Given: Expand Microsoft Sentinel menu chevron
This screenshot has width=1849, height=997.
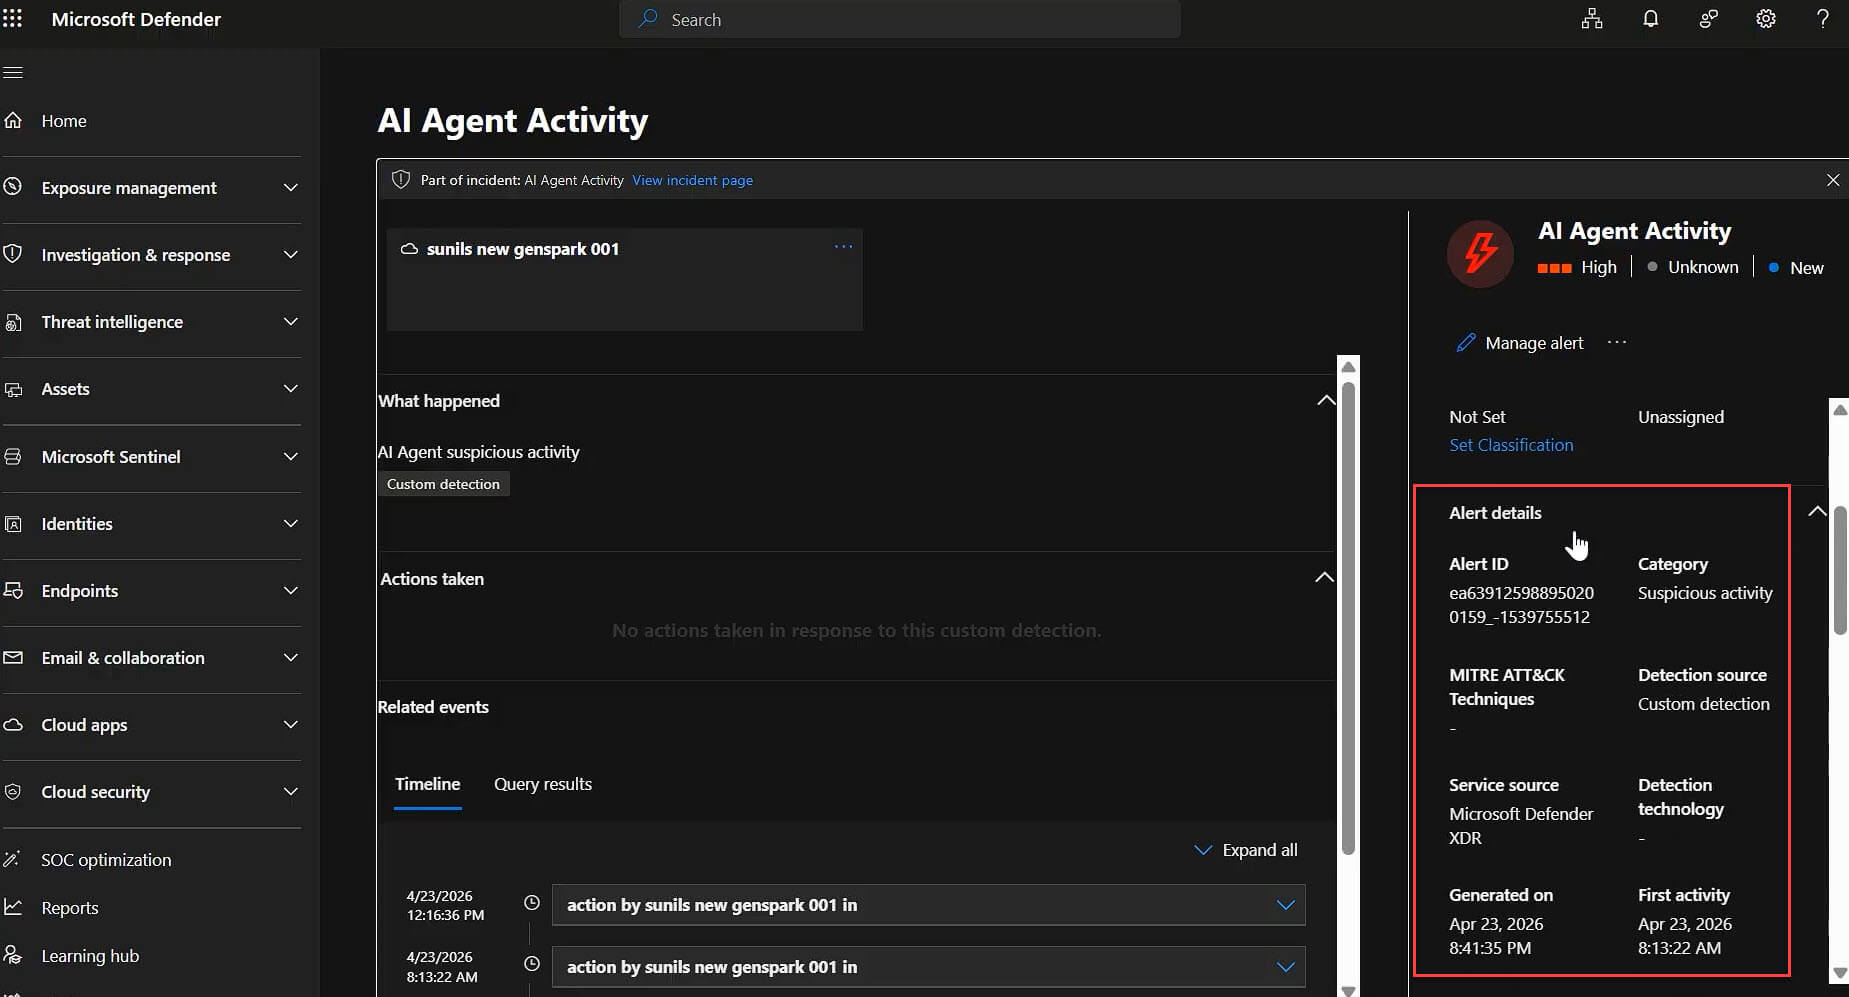Looking at the screenshot, I should click(291, 456).
